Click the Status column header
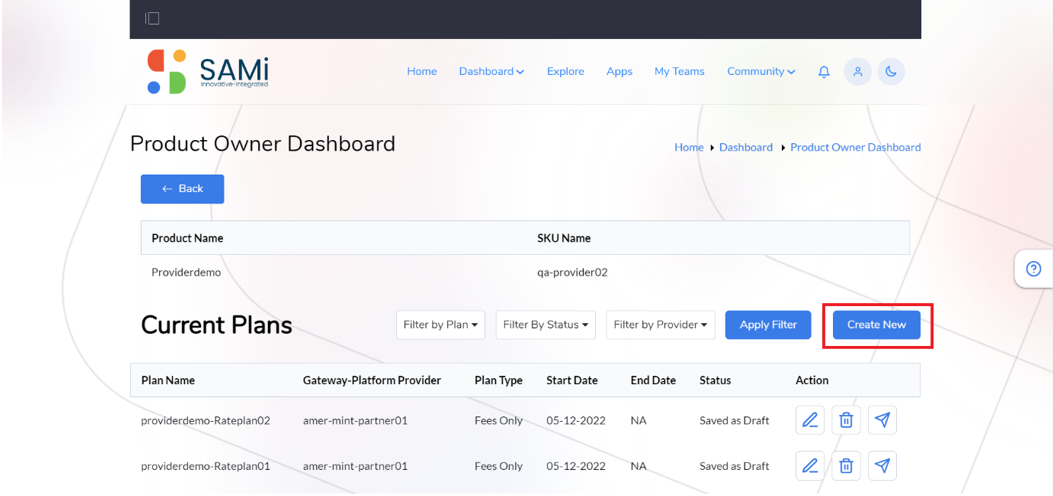The image size is (1053, 496). 715,380
